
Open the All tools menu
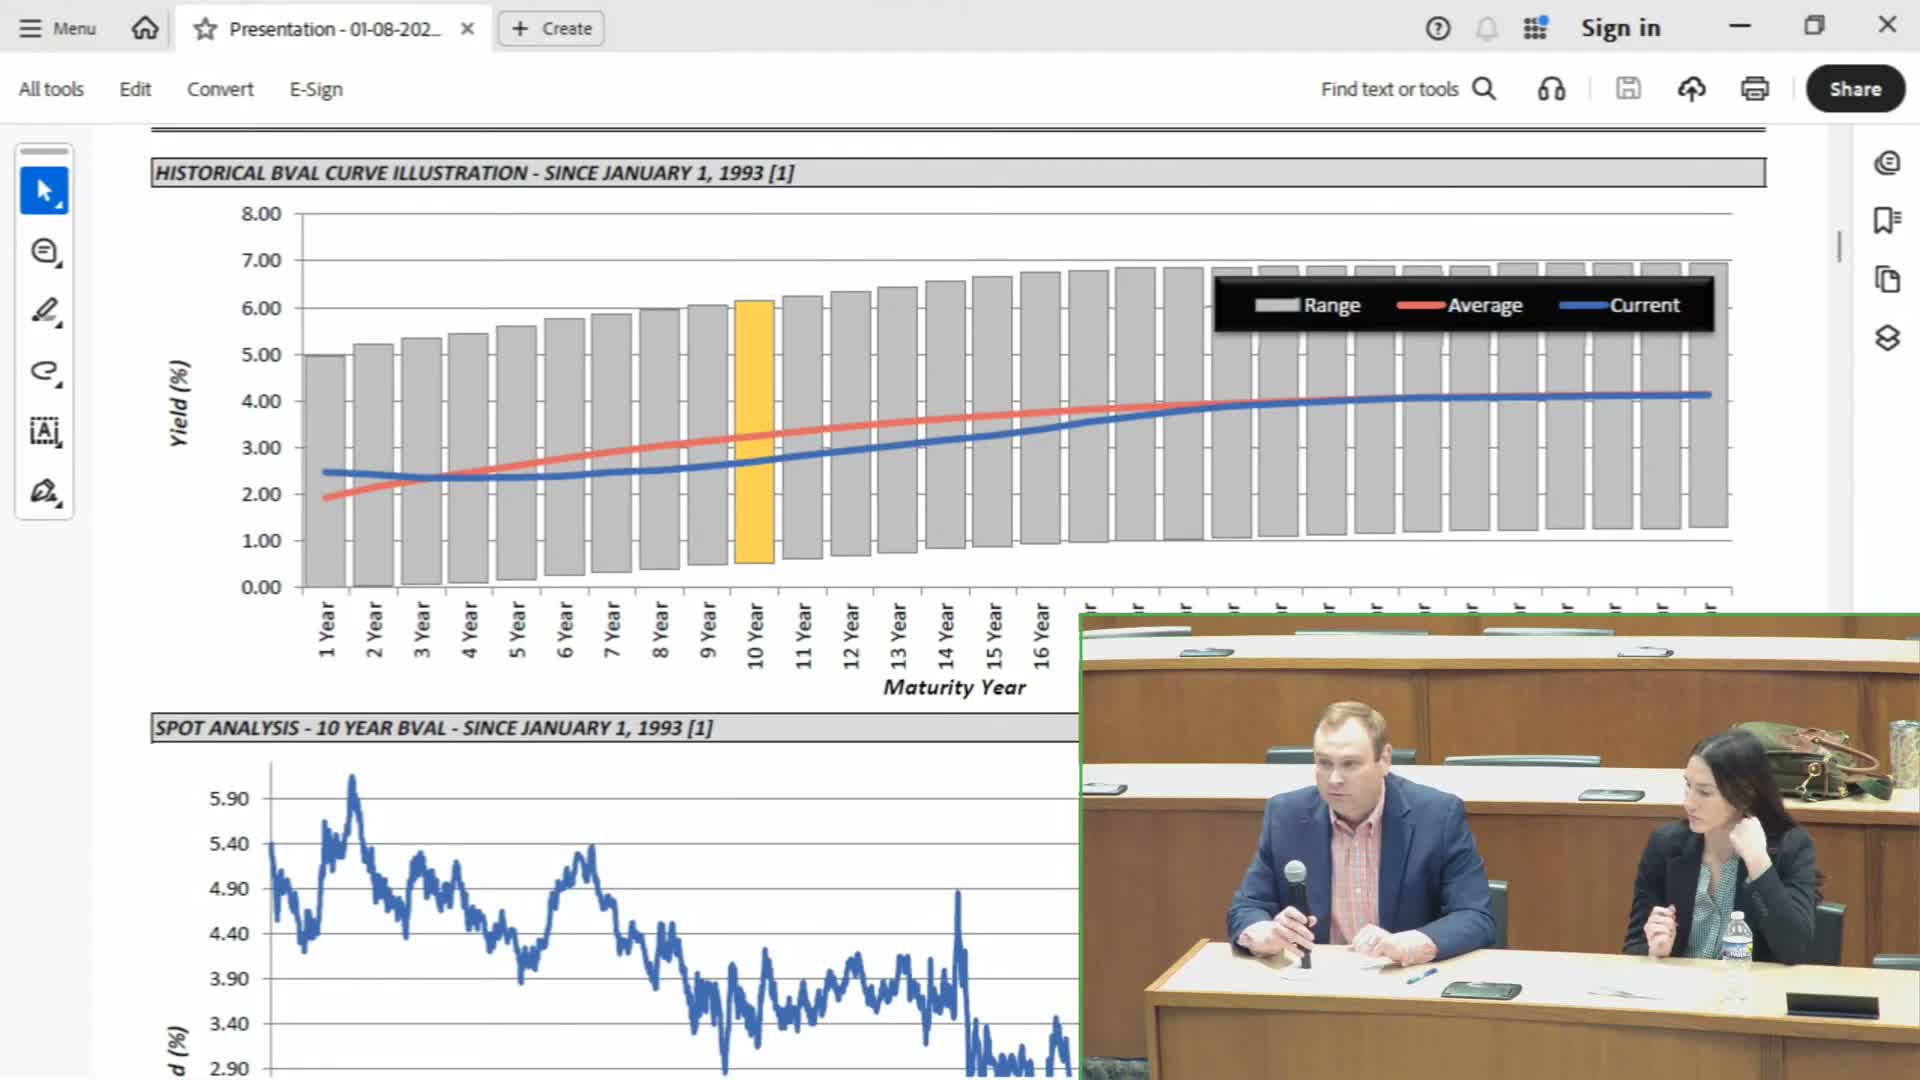[51, 89]
